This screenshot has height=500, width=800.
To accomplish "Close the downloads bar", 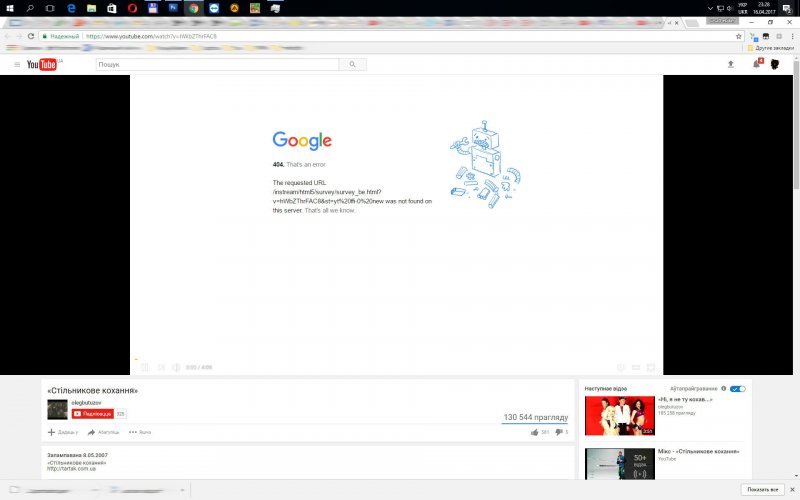I will [792, 490].
